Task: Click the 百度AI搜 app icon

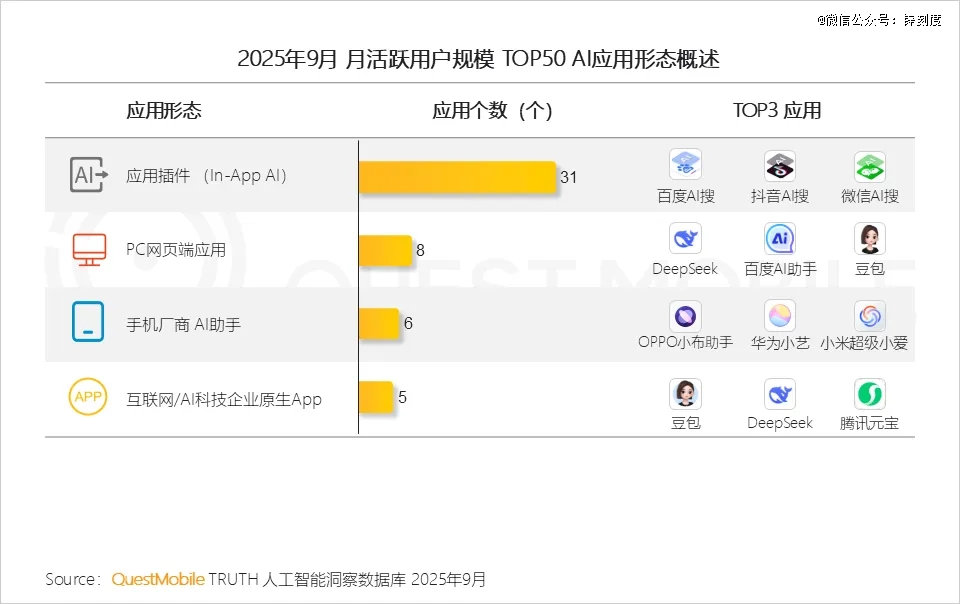Action: click(685, 165)
